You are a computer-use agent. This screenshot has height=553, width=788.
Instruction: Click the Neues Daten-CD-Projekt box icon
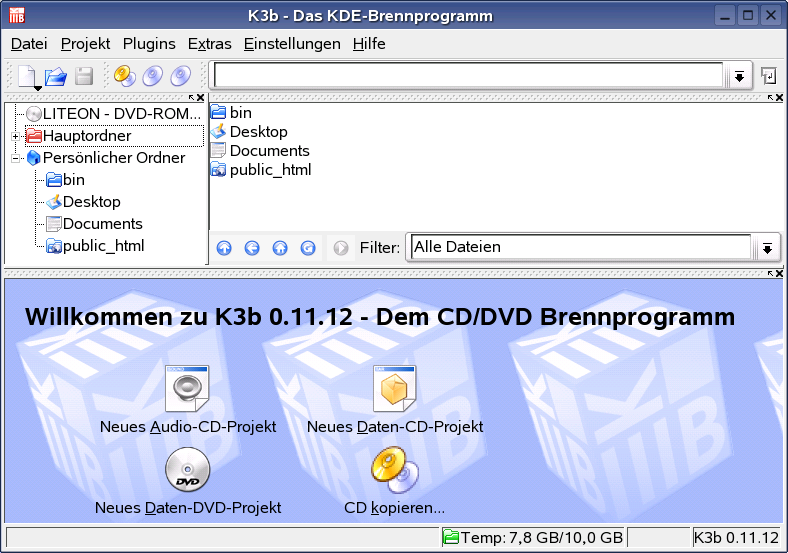click(395, 389)
